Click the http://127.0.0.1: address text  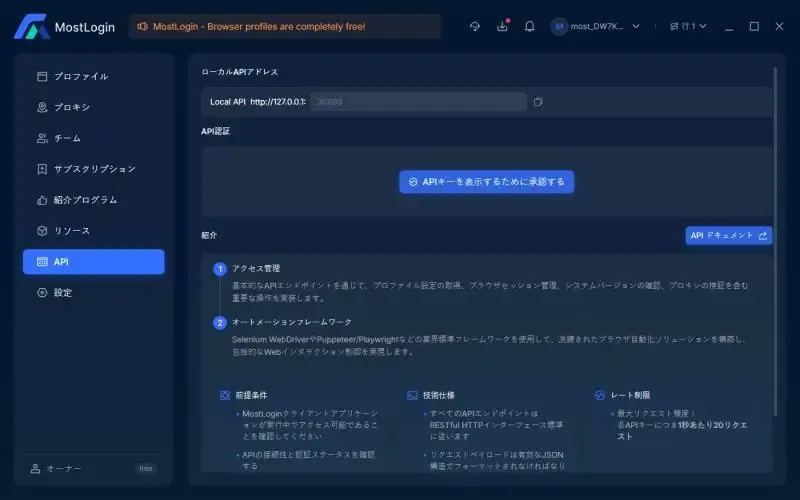click(x=278, y=102)
